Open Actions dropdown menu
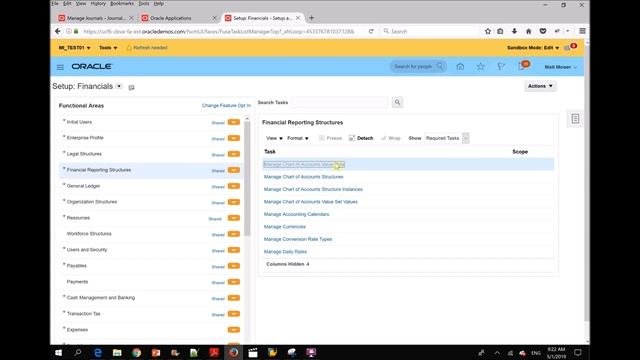 pos(540,86)
